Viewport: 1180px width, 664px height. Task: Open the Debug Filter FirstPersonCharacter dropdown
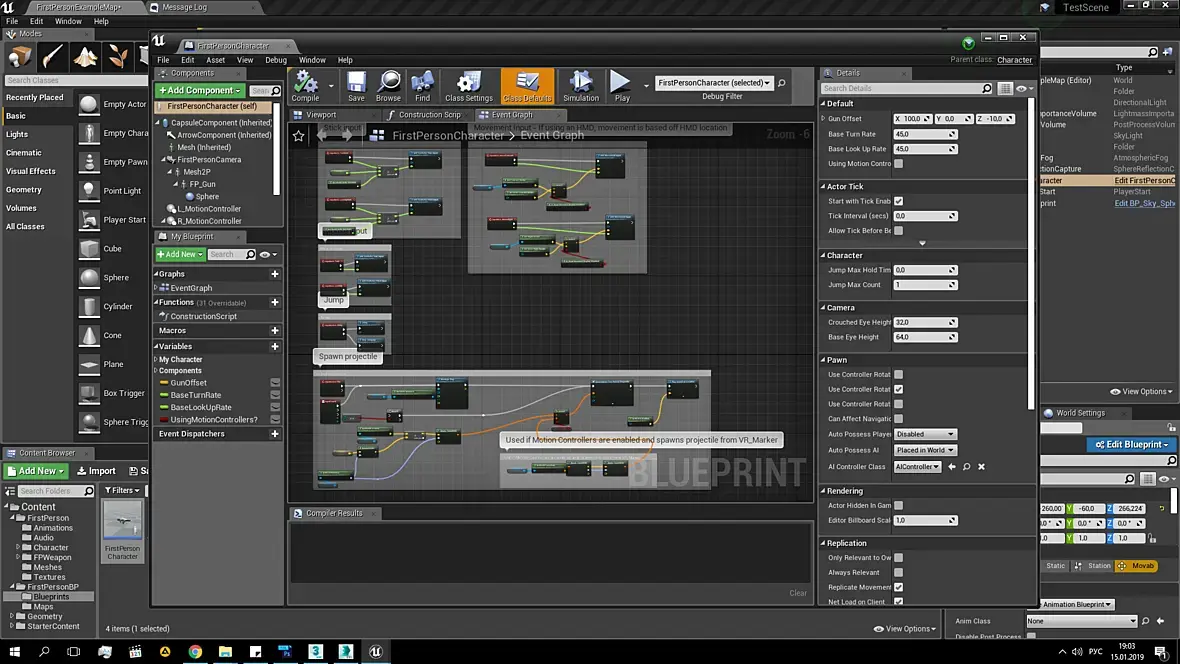714,83
